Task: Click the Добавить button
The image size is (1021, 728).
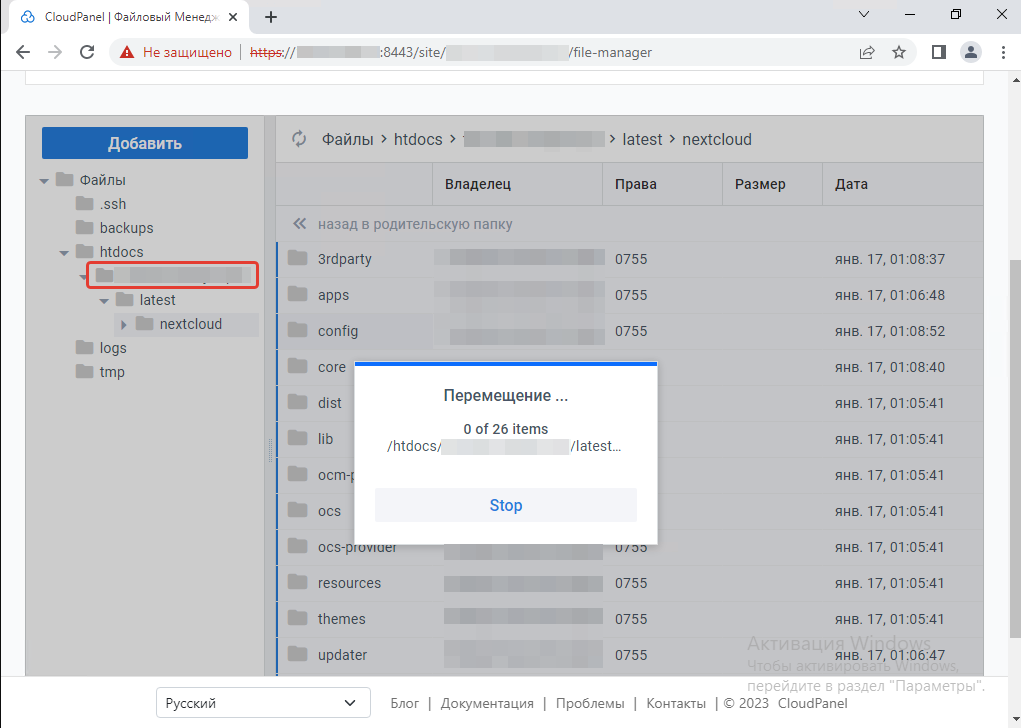Action: click(x=145, y=143)
